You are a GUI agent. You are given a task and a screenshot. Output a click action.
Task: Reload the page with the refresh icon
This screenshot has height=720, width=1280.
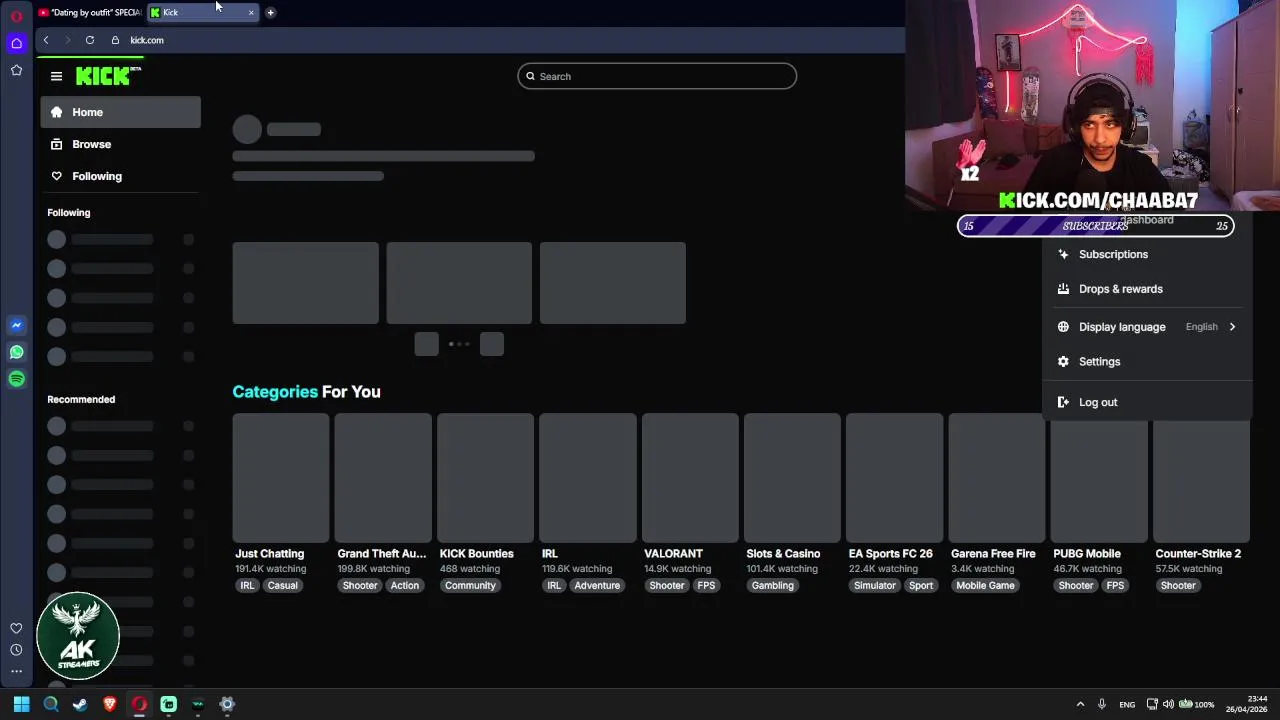coord(90,40)
